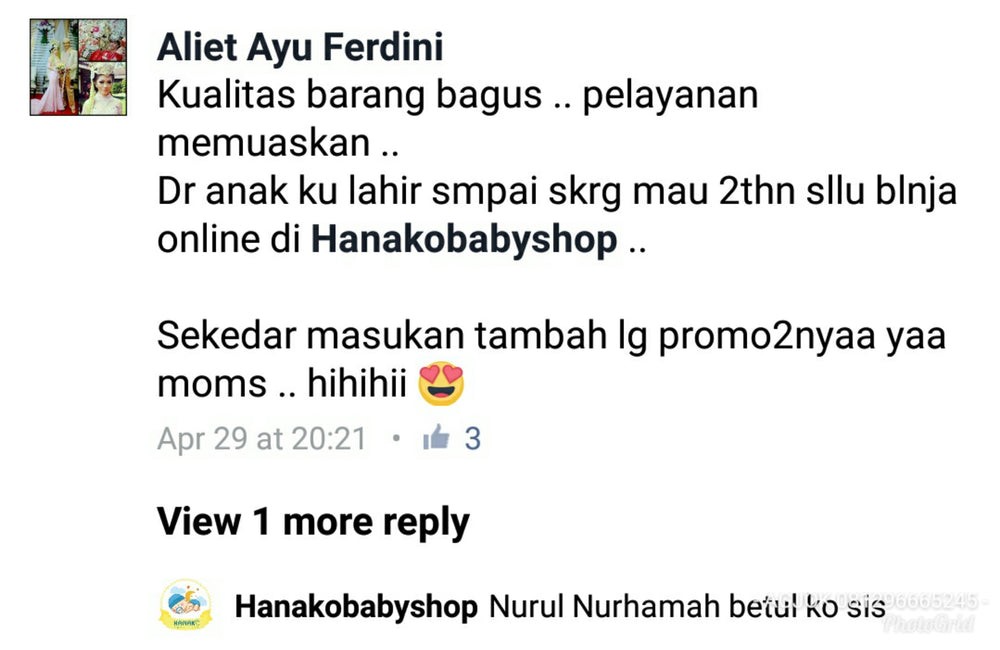Click the line 'Dr anak ku lahir'
This screenshot has width=1000, height=650.
pos(557,191)
